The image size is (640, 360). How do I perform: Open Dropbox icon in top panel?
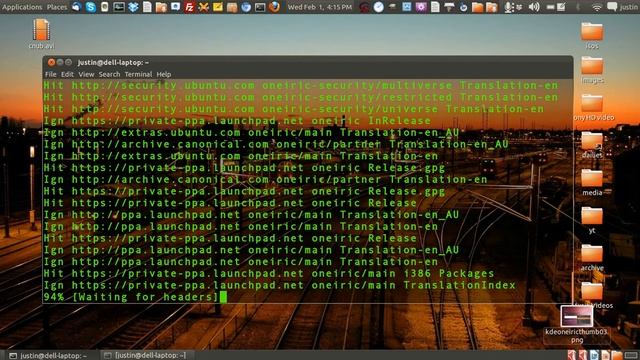(133, 7)
